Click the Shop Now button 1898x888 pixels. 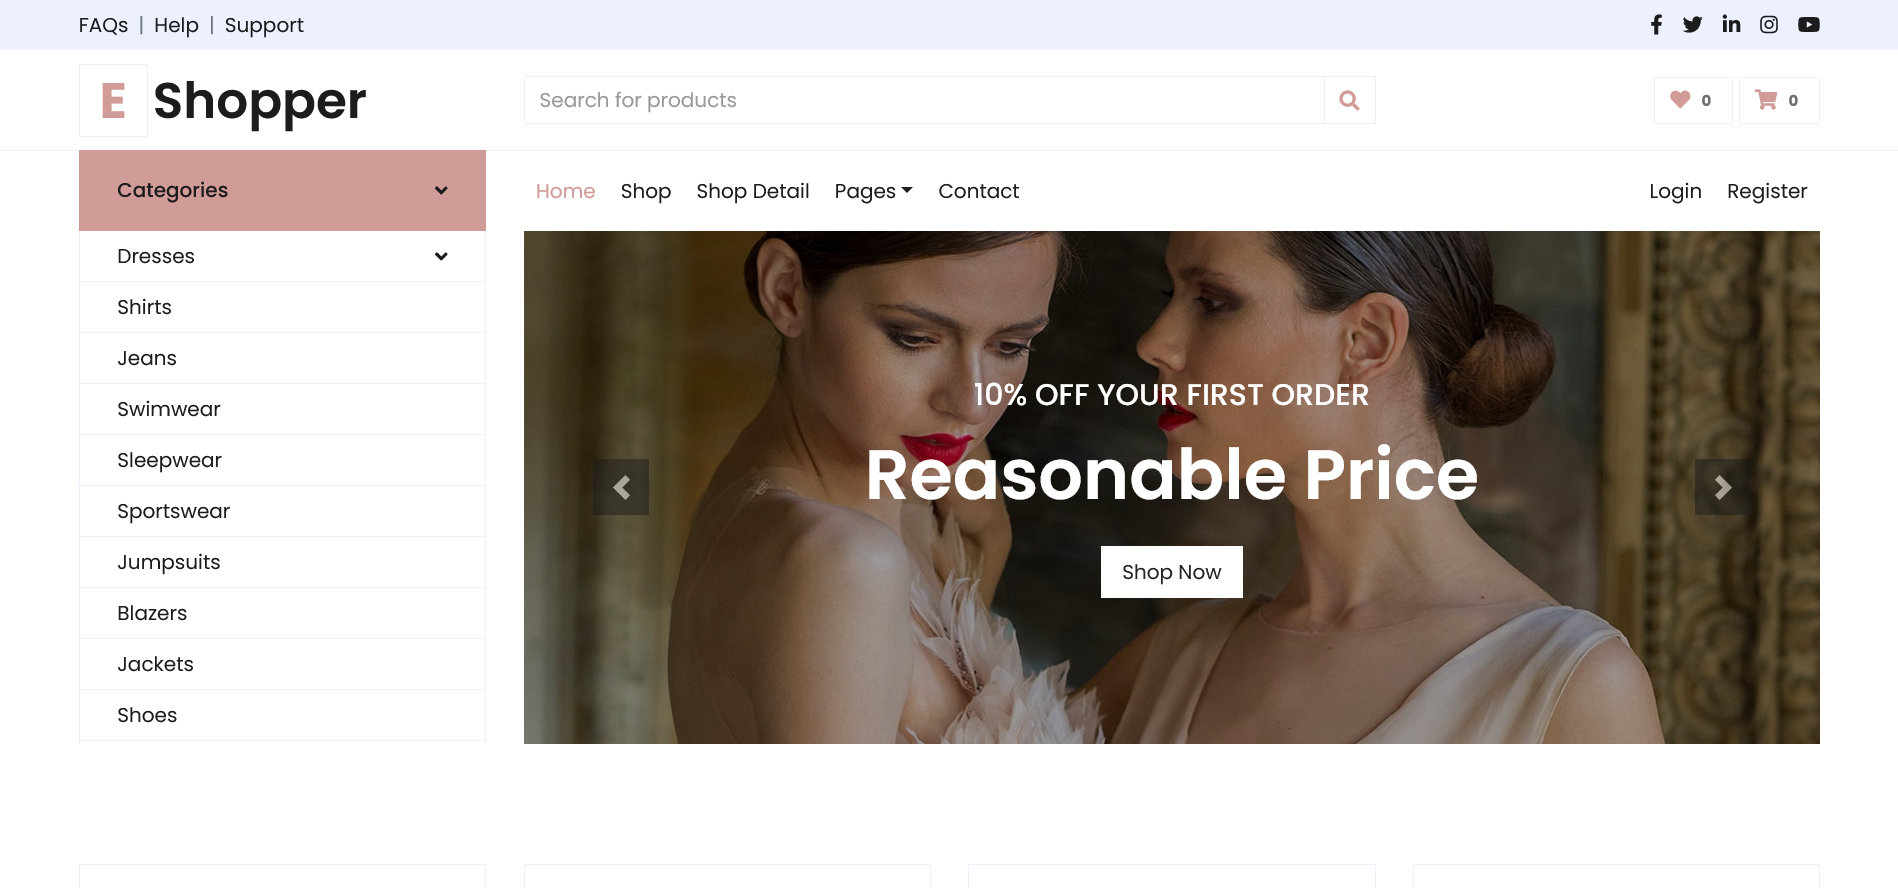(1171, 572)
